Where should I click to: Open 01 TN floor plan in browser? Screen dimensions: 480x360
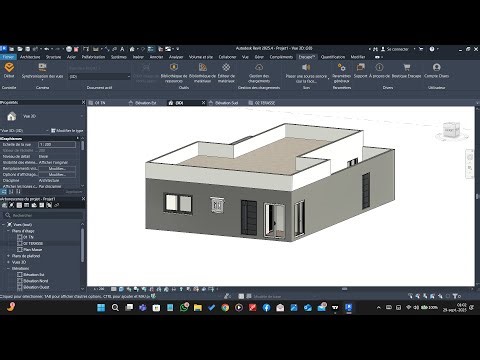pos(28,237)
